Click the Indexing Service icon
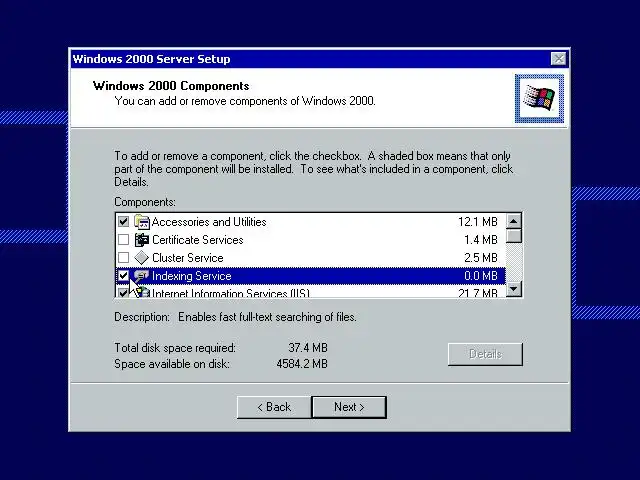The width and height of the screenshot is (640, 480). tap(142, 276)
